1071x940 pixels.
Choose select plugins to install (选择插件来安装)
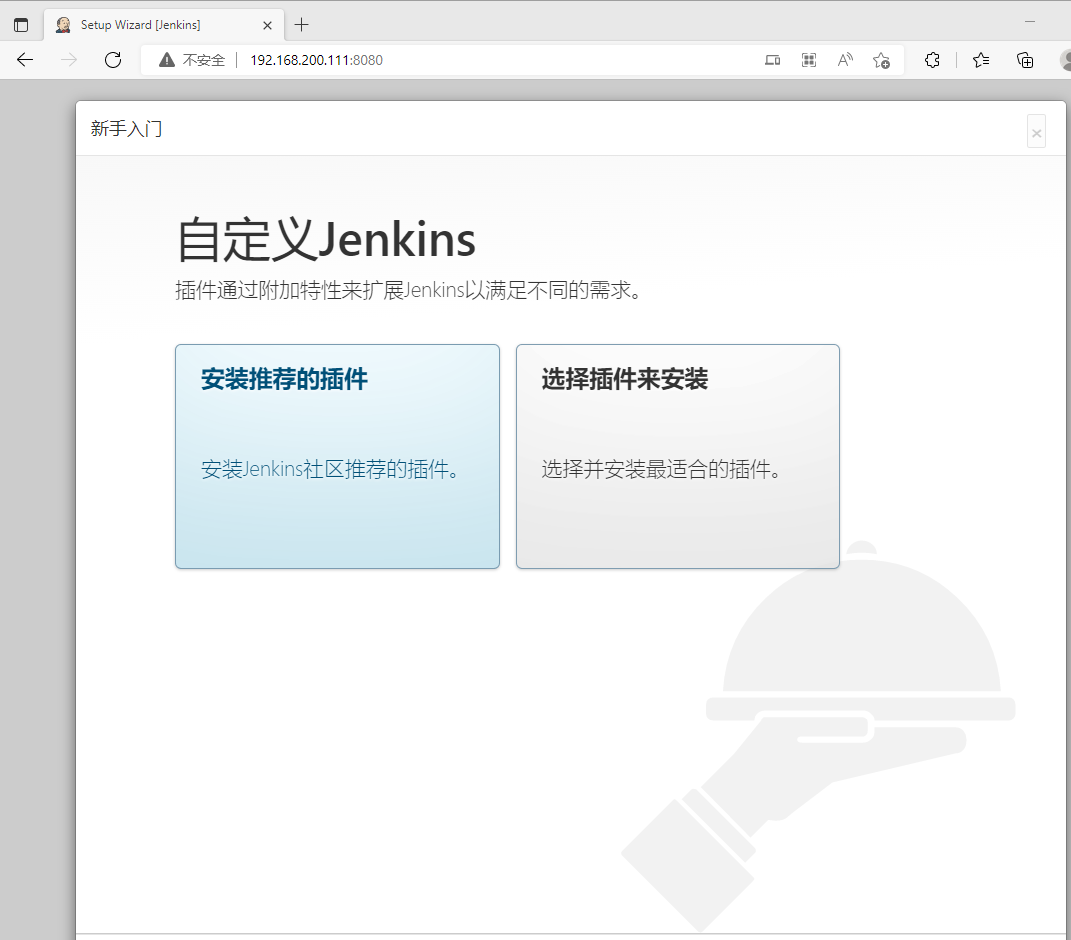[678, 456]
